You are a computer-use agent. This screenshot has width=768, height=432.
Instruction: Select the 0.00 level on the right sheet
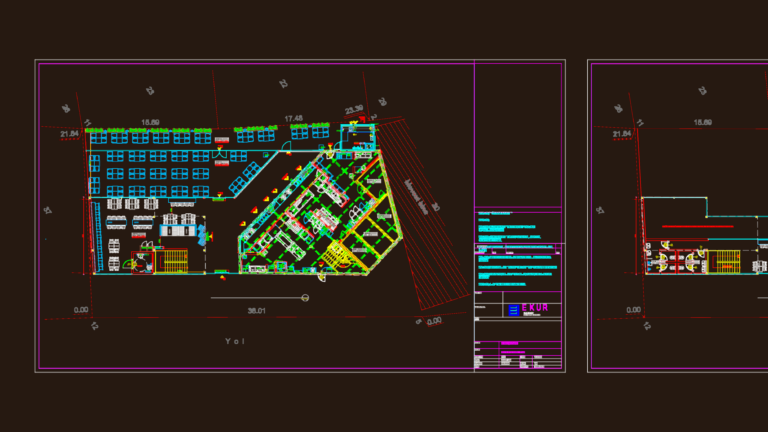pyautogui.click(x=633, y=310)
